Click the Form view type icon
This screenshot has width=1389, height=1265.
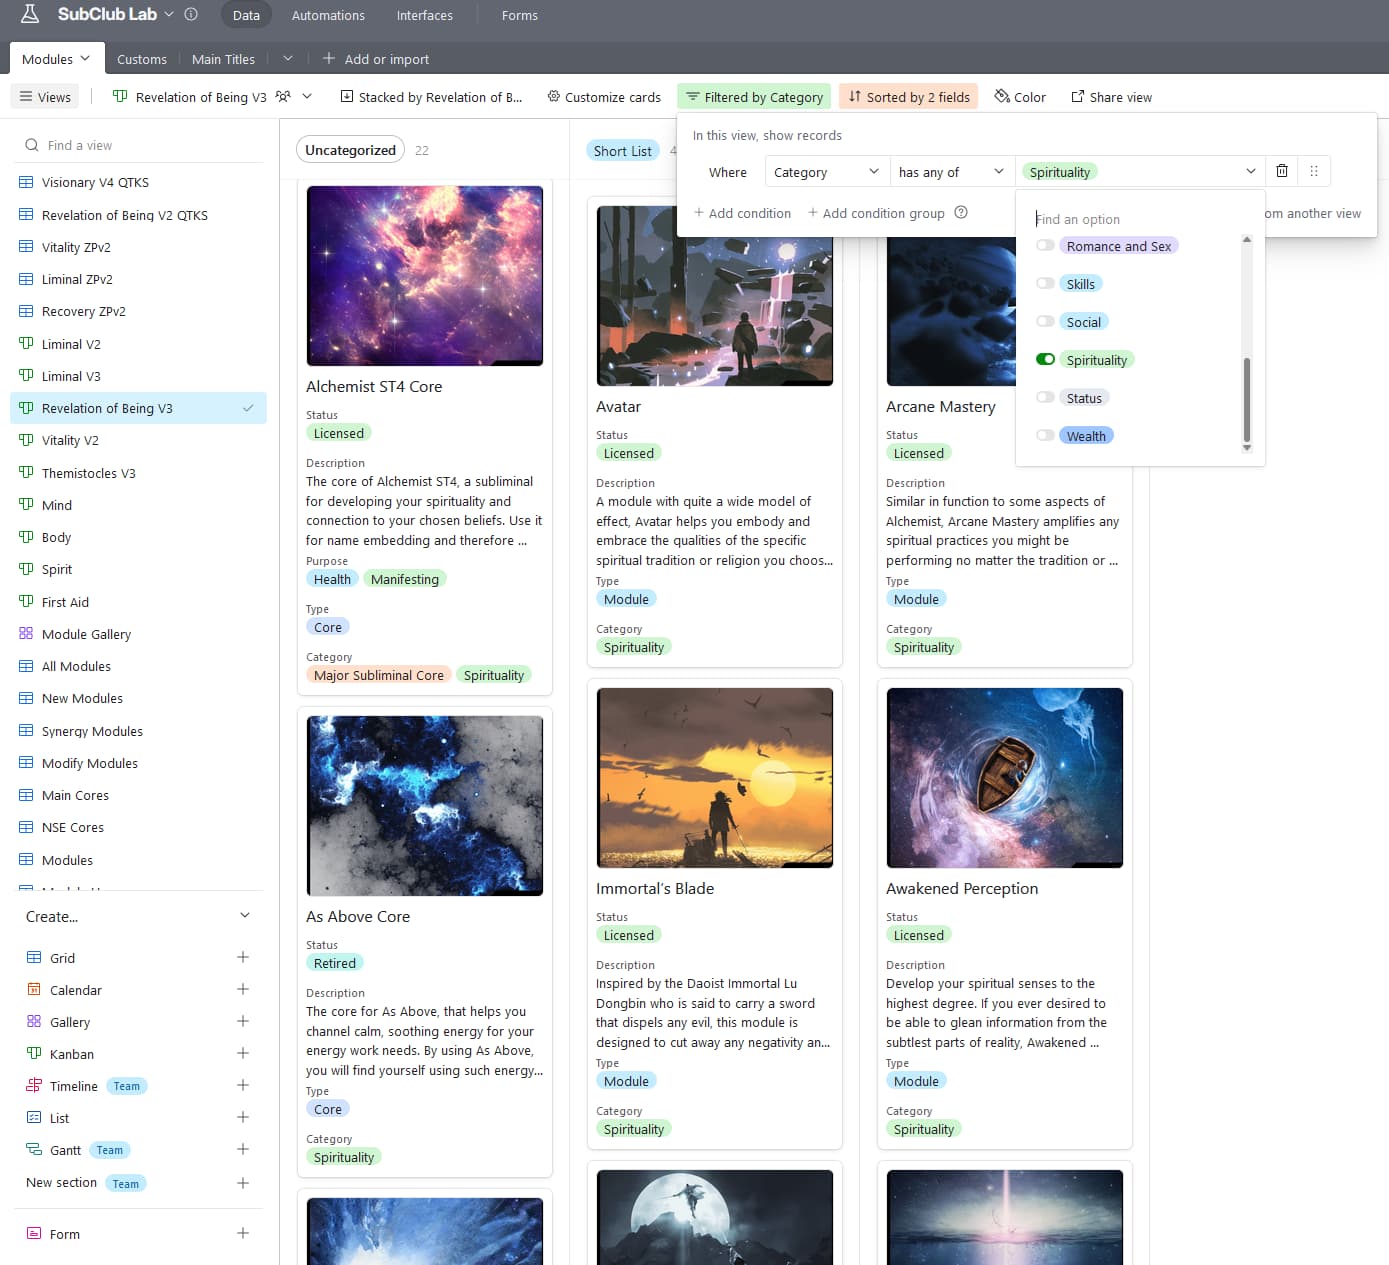tap(34, 1234)
